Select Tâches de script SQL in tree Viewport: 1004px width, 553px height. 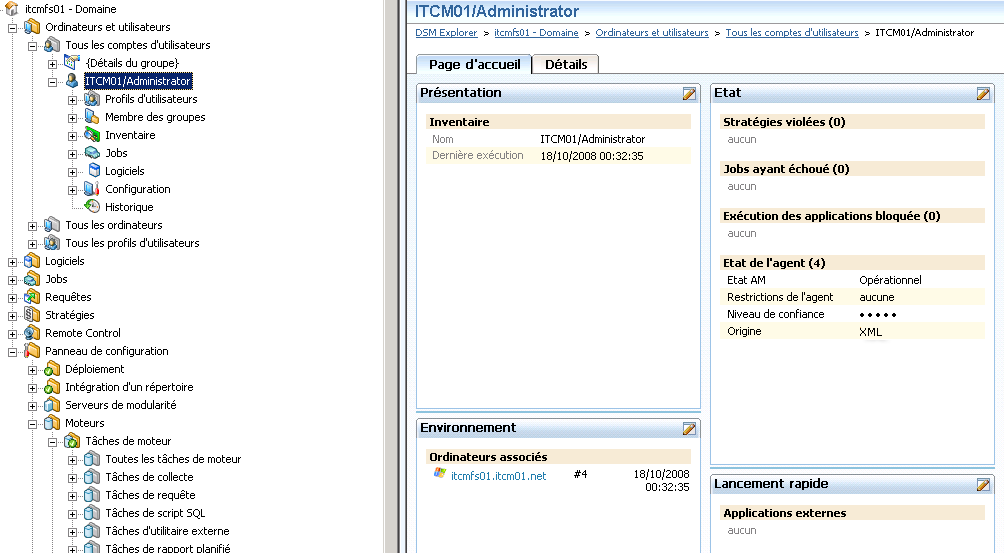155,513
